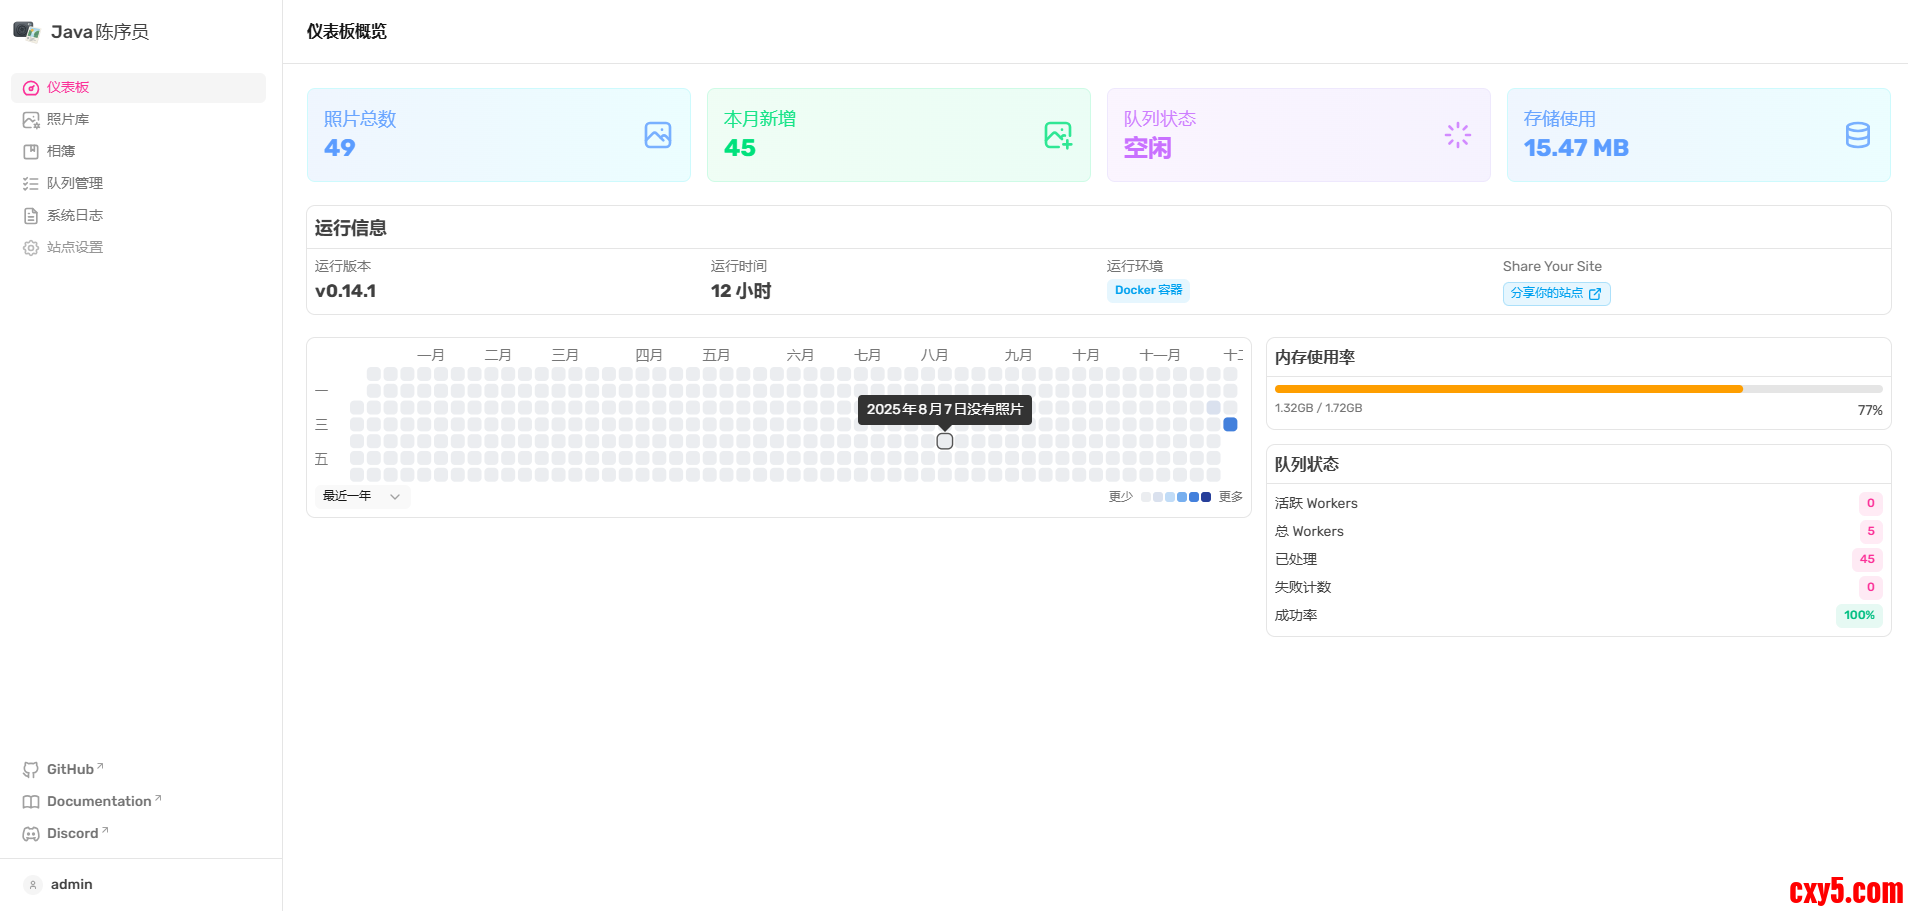Click the Docker 容器 environment badge

point(1148,290)
